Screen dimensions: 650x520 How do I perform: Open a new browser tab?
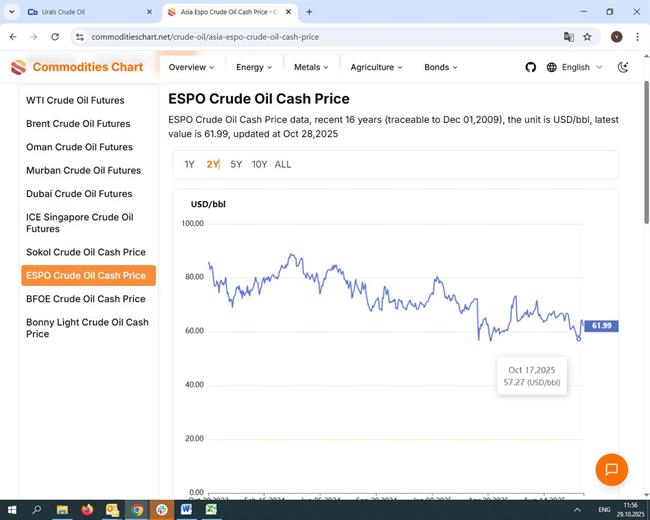pos(309,12)
